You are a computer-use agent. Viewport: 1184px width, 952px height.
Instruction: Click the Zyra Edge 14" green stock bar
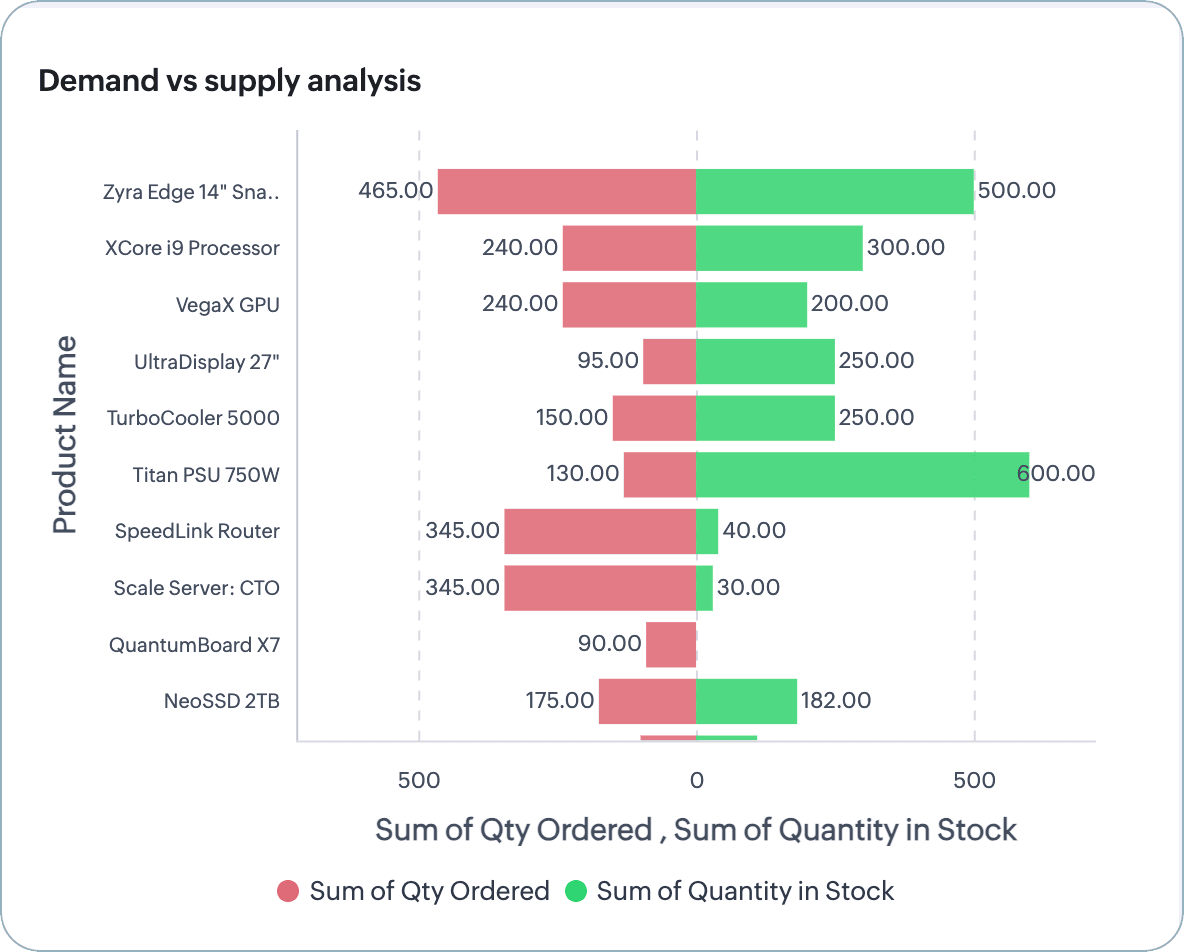coord(834,191)
